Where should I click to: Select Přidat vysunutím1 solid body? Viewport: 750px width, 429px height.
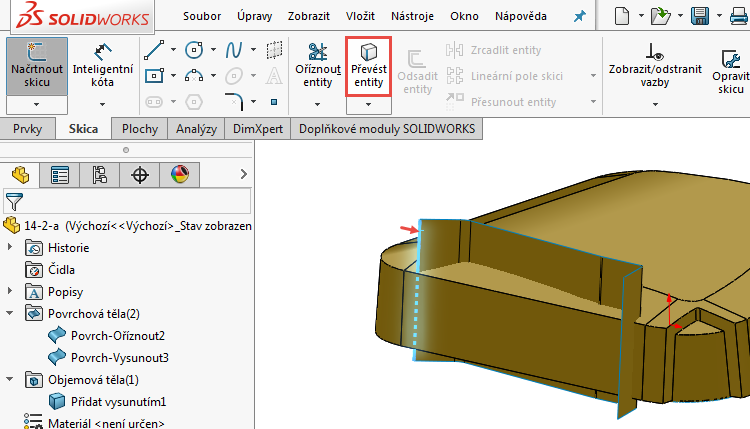tap(118, 402)
